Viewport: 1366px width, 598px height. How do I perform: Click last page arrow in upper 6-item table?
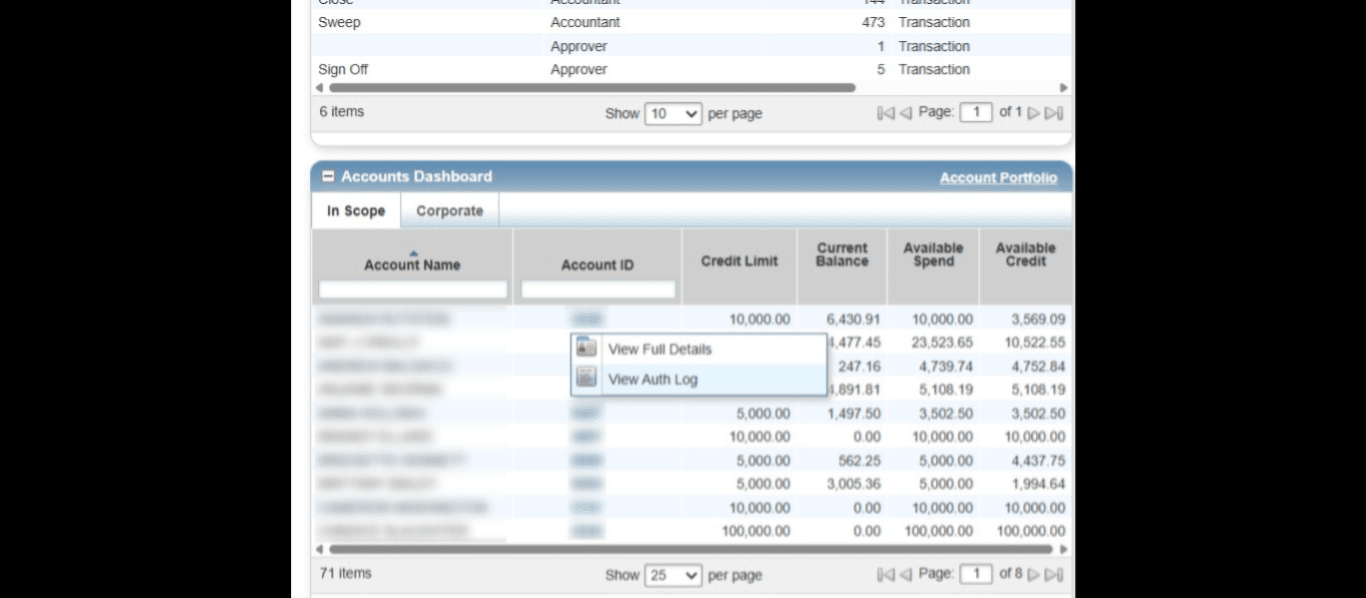point(1054,113)
